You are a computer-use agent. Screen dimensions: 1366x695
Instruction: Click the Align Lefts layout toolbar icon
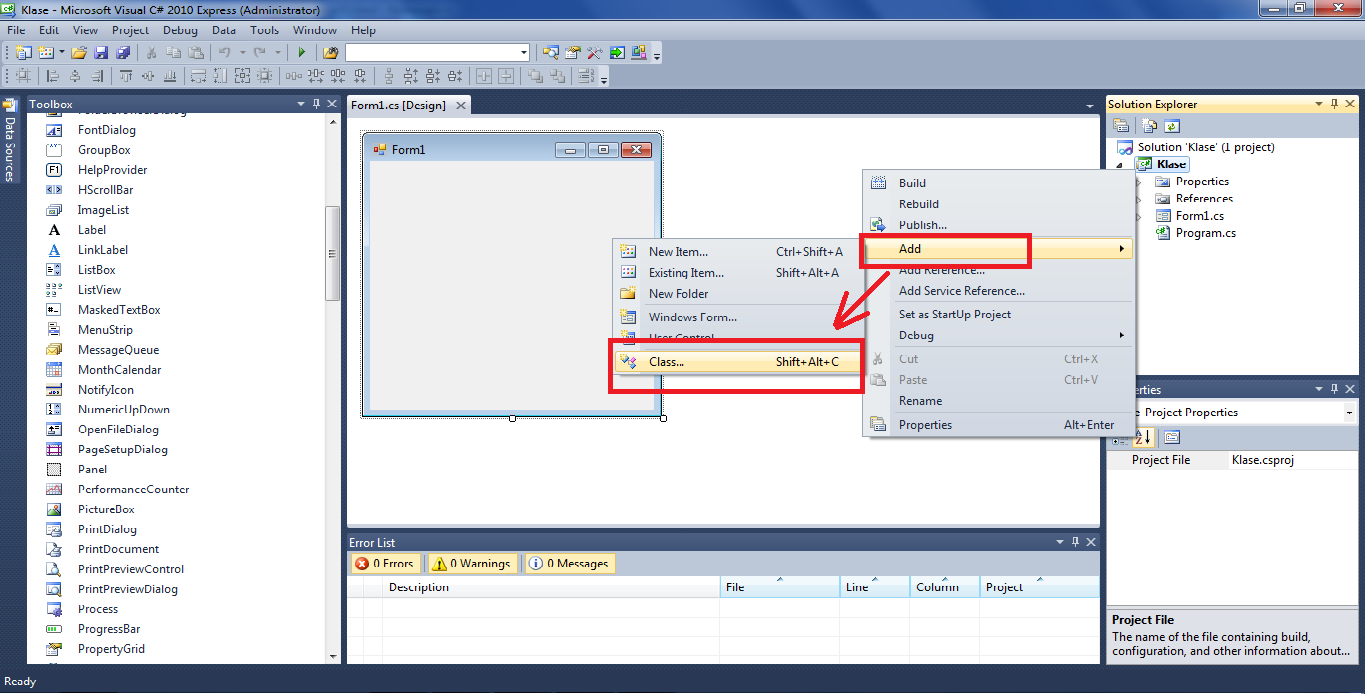(x=53, y=76)
